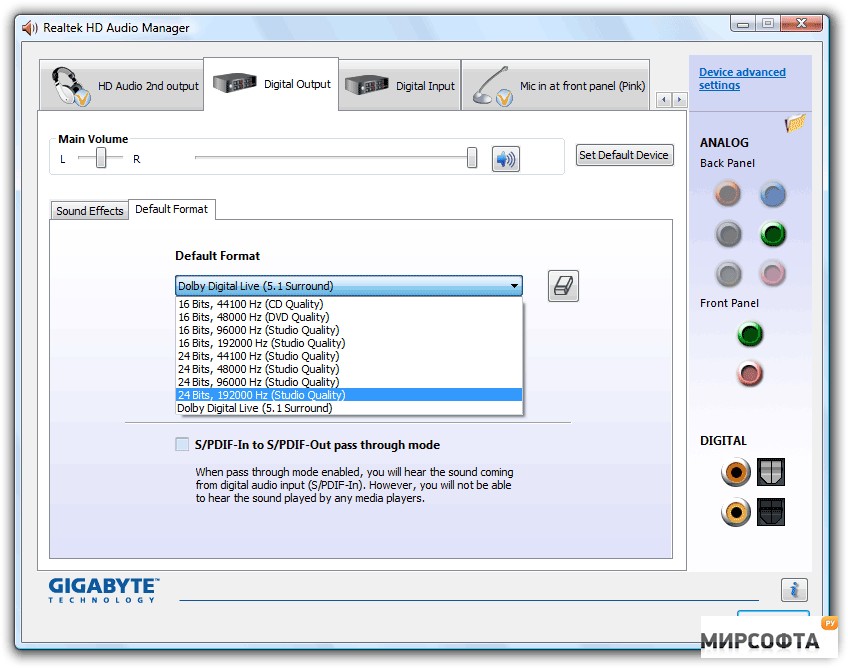
Task: Click the blue back panel jack
Action: tap(773, 194)
